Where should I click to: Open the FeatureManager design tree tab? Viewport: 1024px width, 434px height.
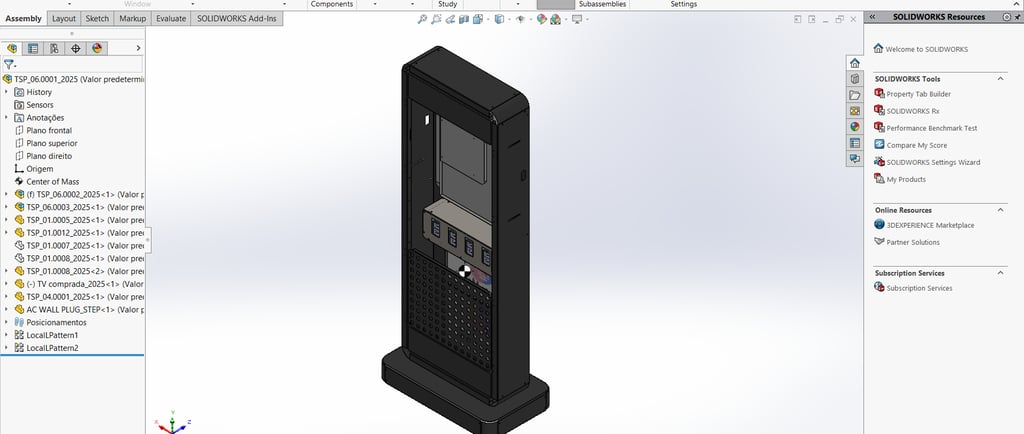(x=12, y=48)
